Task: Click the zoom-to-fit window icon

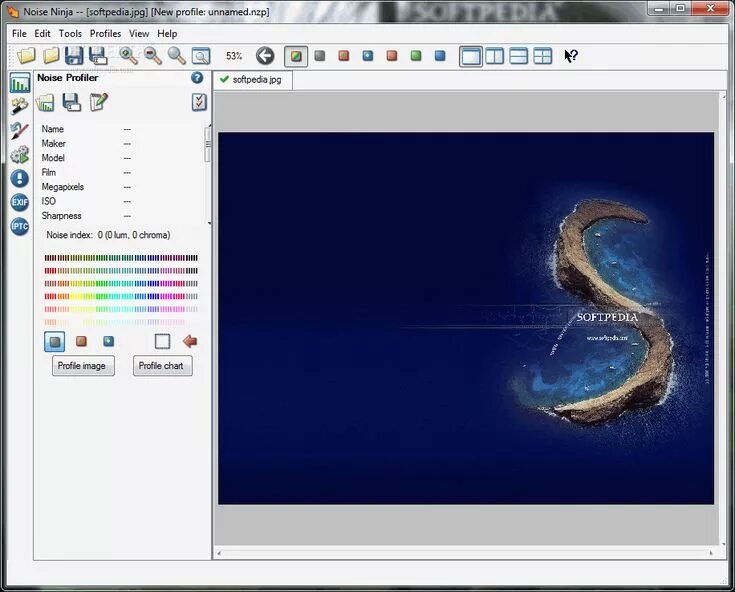Action: coord(201,56)
